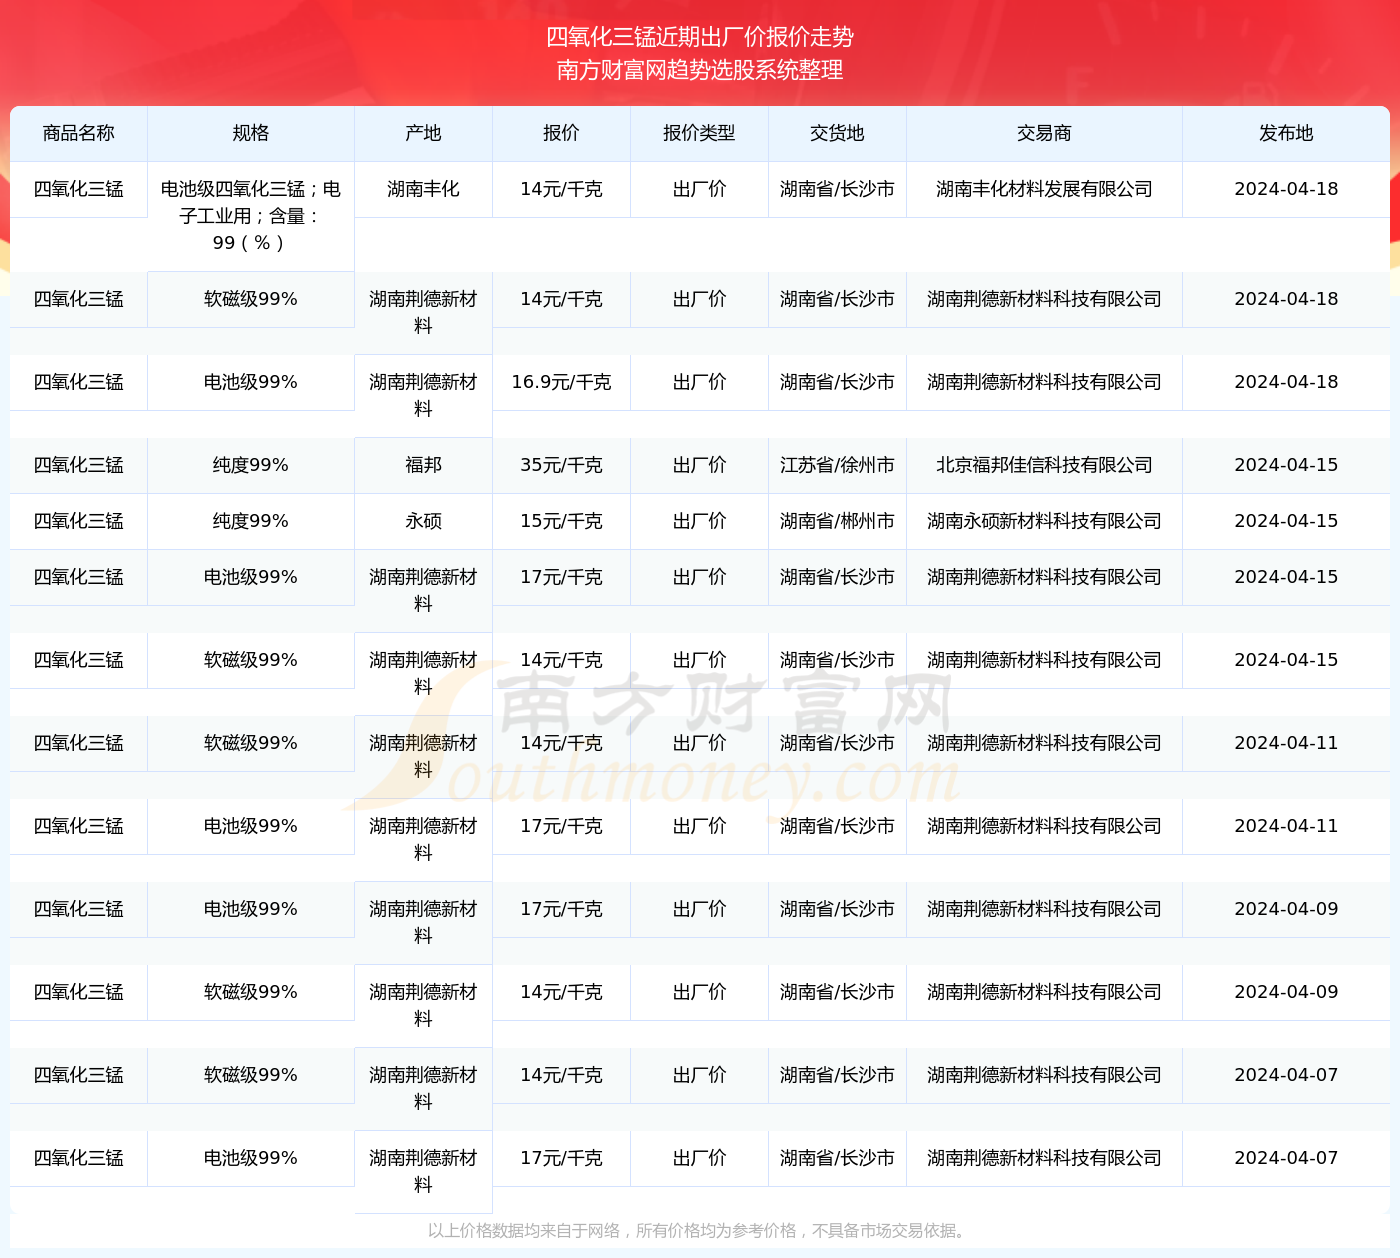
Task: Click the 商品名称 column header
Action: point(79,133)
